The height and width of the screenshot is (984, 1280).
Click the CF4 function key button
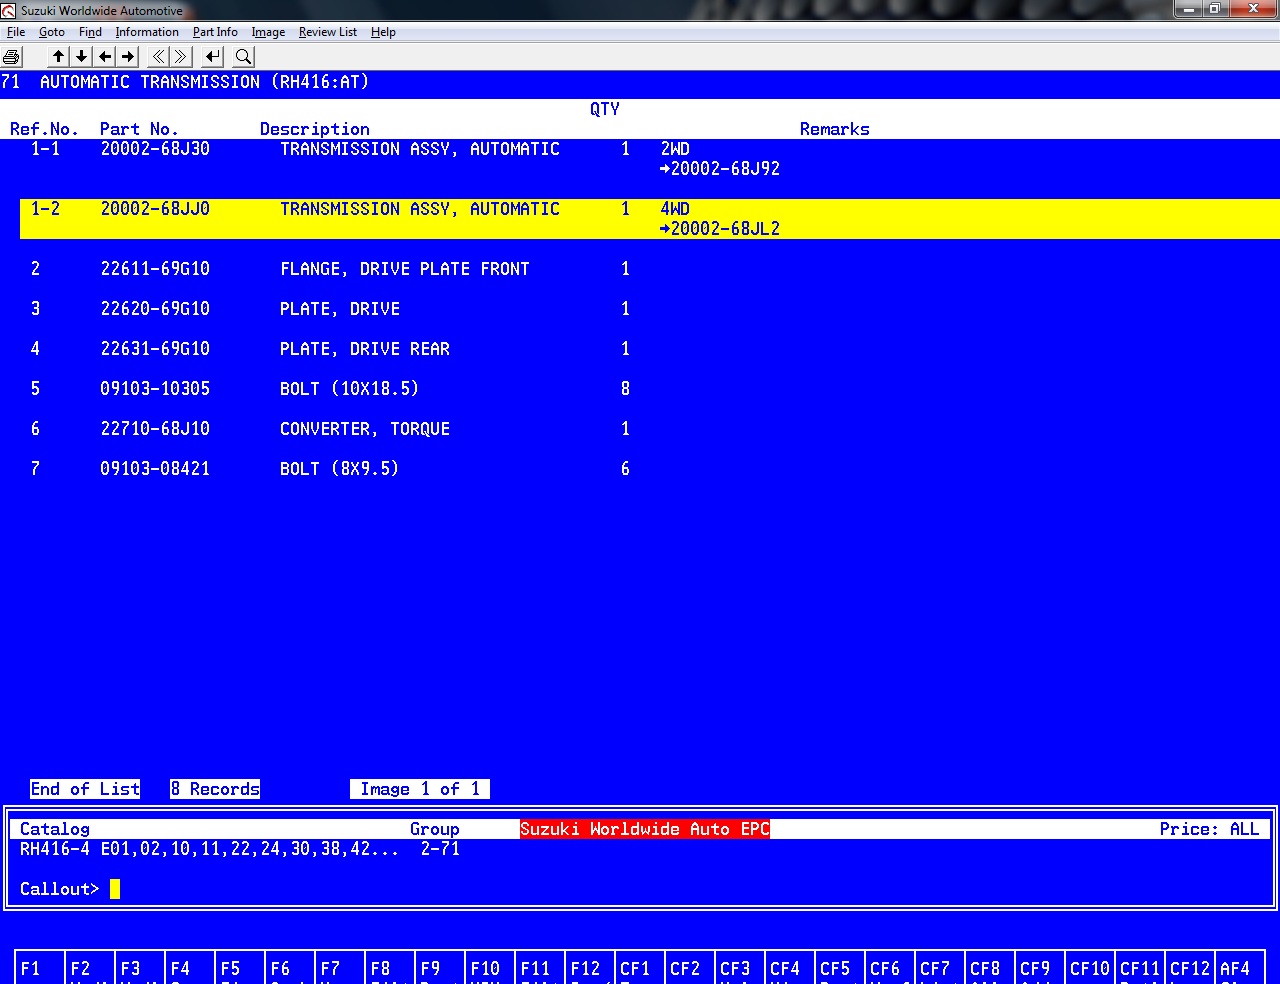[790, 968]
